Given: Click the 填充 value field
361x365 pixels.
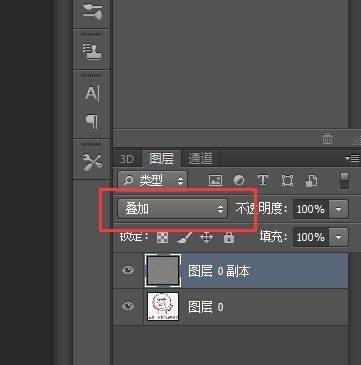Looking at the screenshot, I should pos(311,237).
